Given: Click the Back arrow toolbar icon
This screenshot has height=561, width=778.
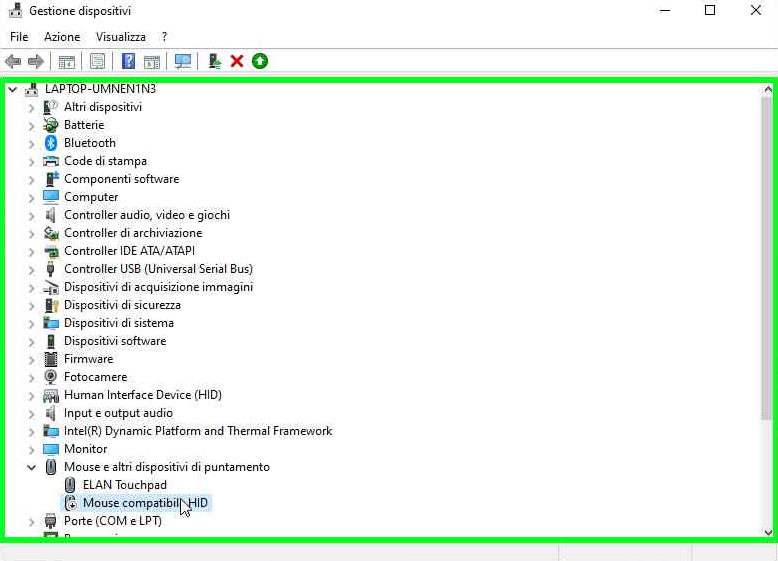Looking at the screenshot, I should click(x=13, y=62).
